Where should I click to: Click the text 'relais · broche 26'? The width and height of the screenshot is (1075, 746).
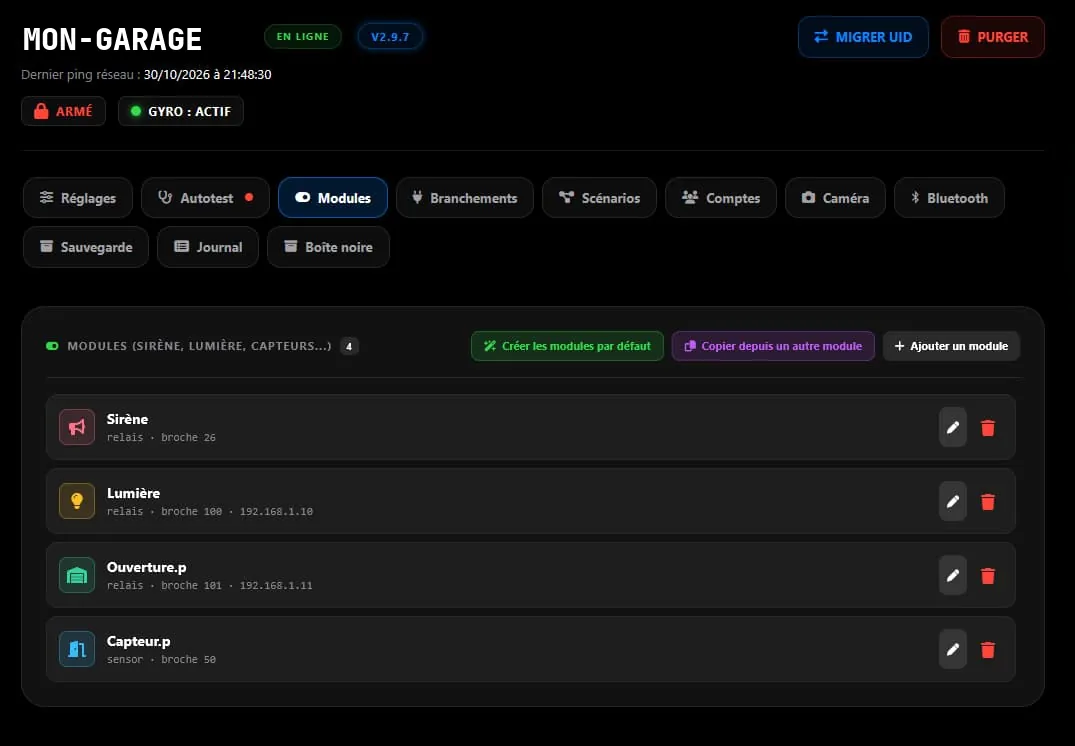[x=161, y=437]
